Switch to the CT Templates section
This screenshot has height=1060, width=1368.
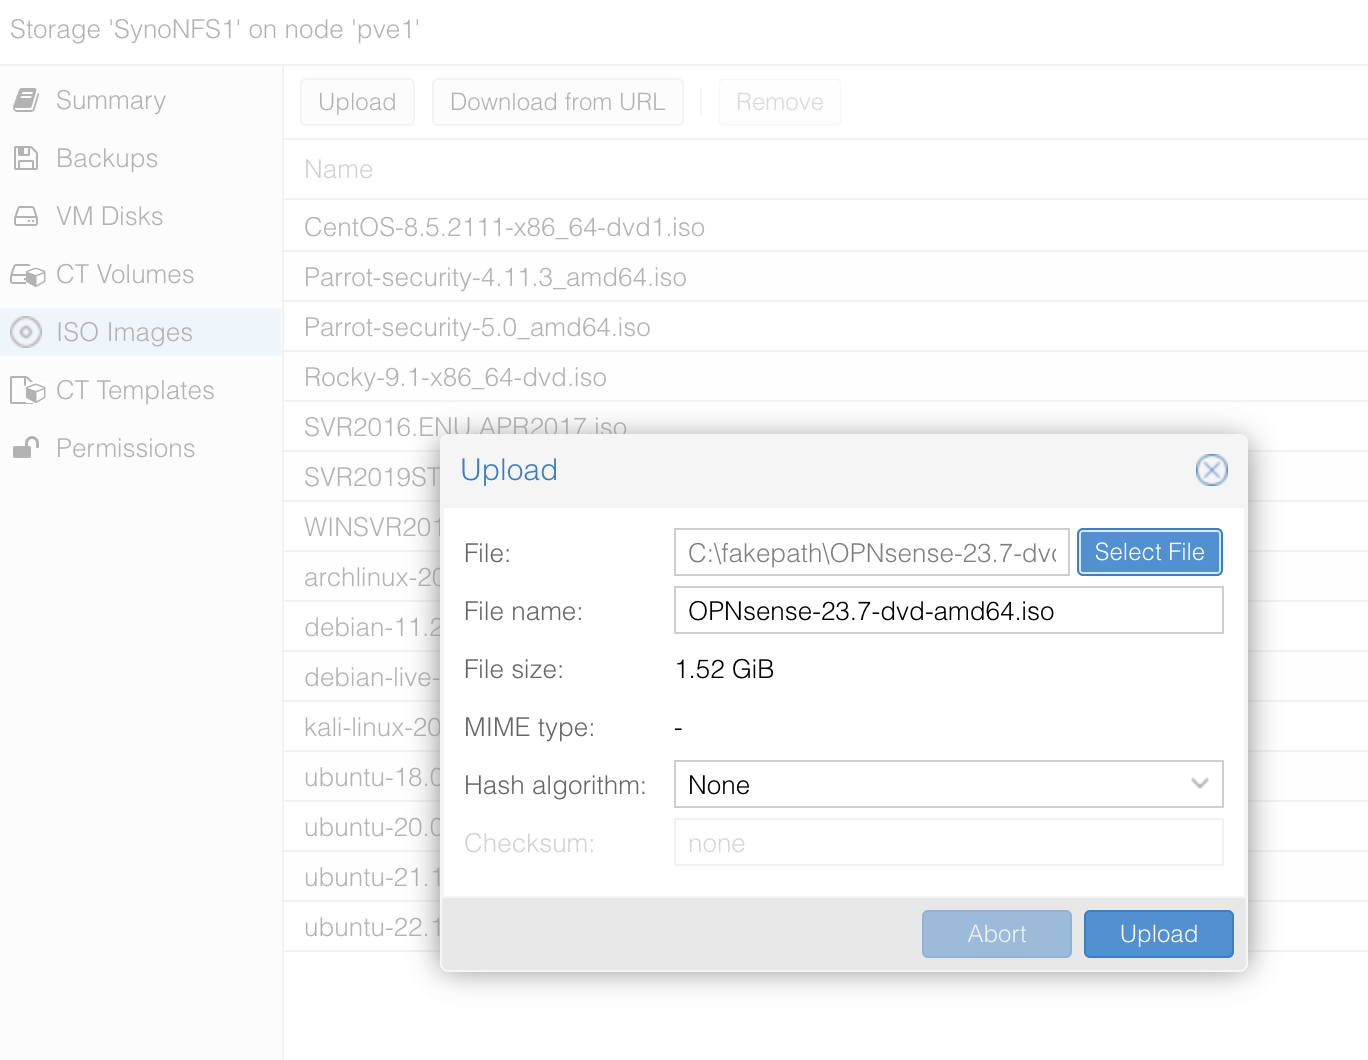(x=135, y=390)
